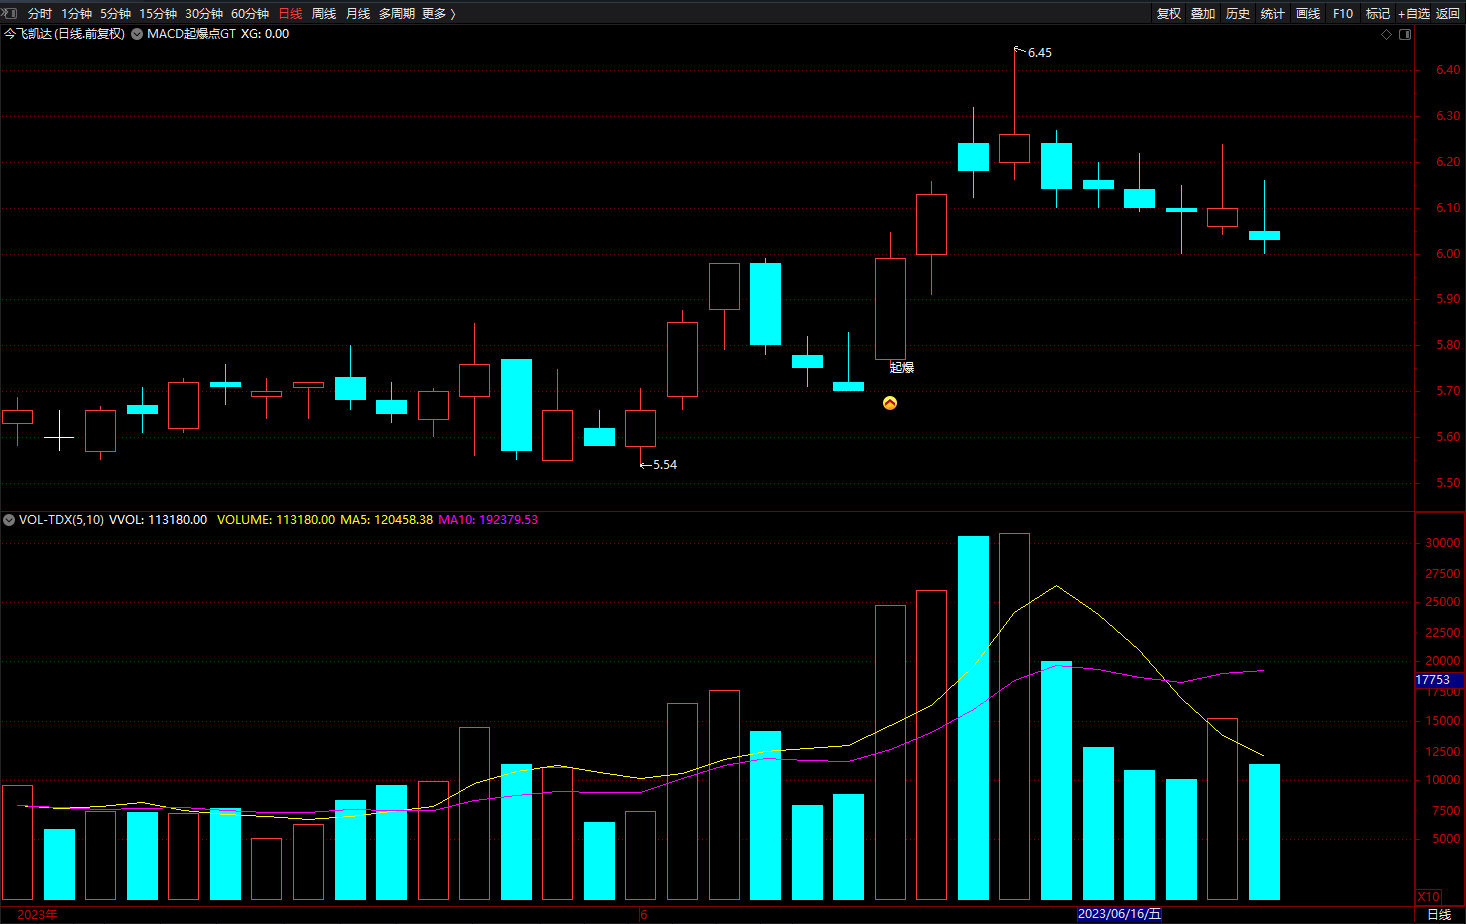Viewport: 1466px width, 924px height.
Task: Open the 统计 statistics button
Action: click(1273, 14)
